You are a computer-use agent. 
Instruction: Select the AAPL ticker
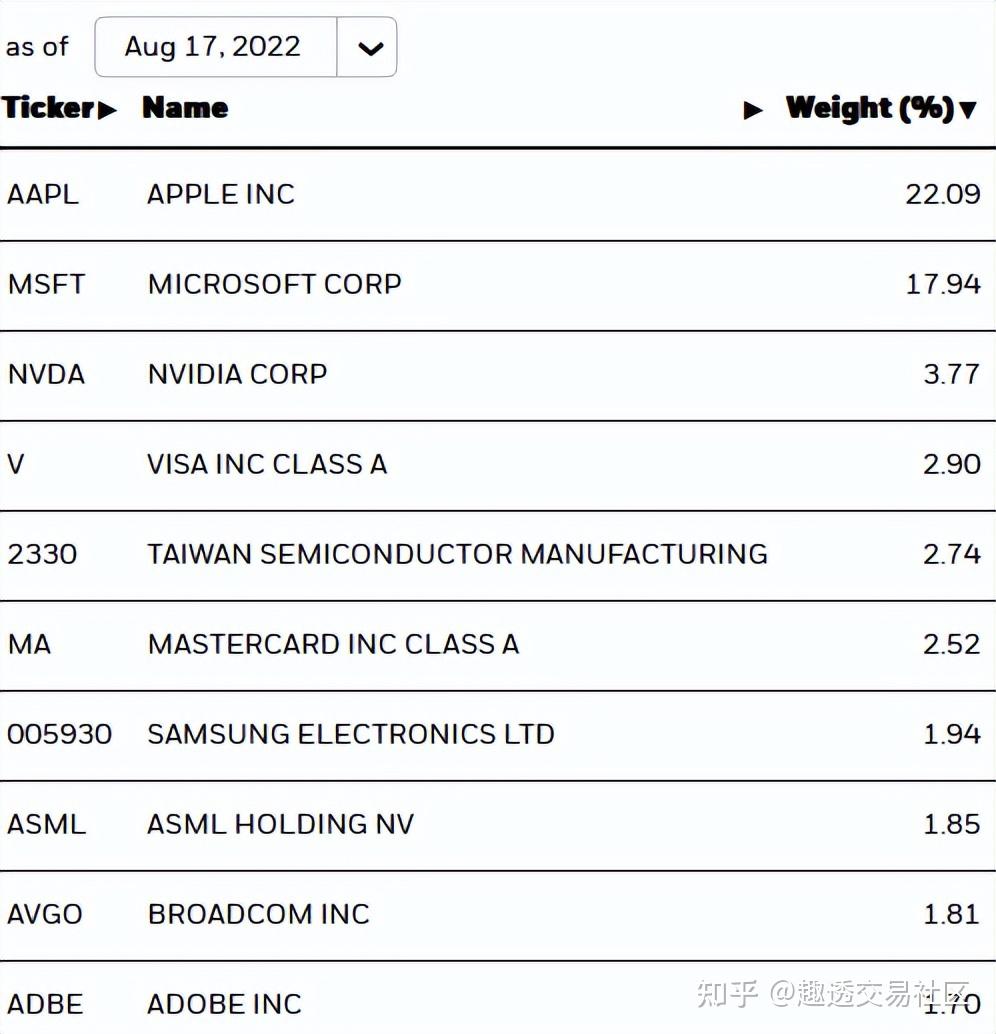coord(42,194)
